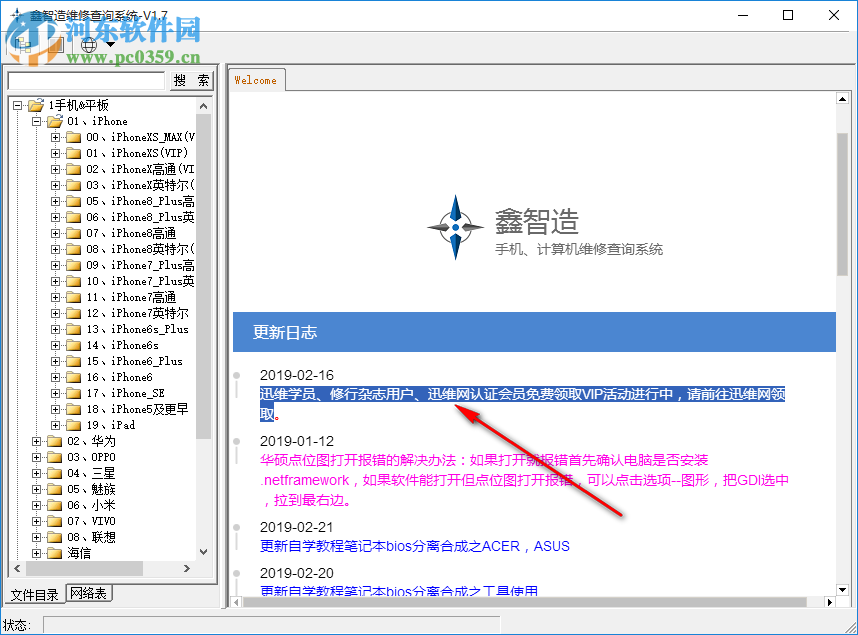Click the panel layout toolbar icon
Screen dimensions: 858x635
coord(56,45)
